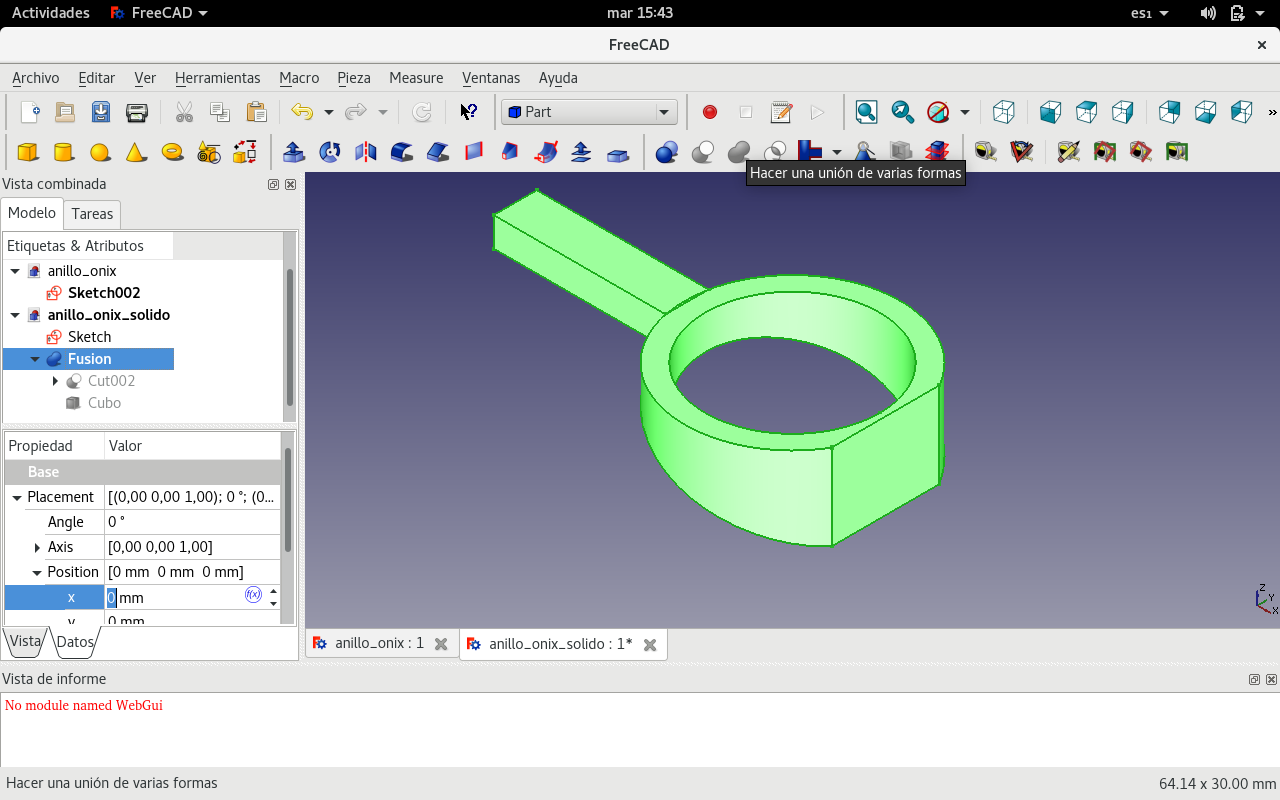Viewport: 1280px width, 800px height.
Task: Undo the last action
Action: [301, 112]
